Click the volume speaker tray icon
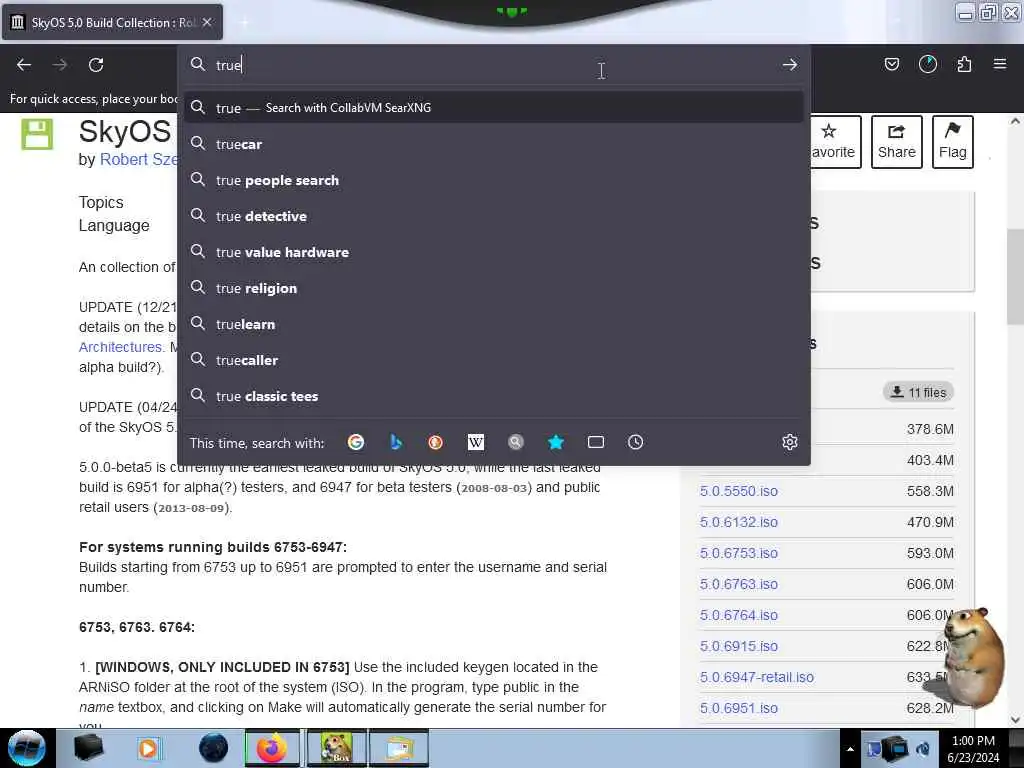 tap(923, 749)
